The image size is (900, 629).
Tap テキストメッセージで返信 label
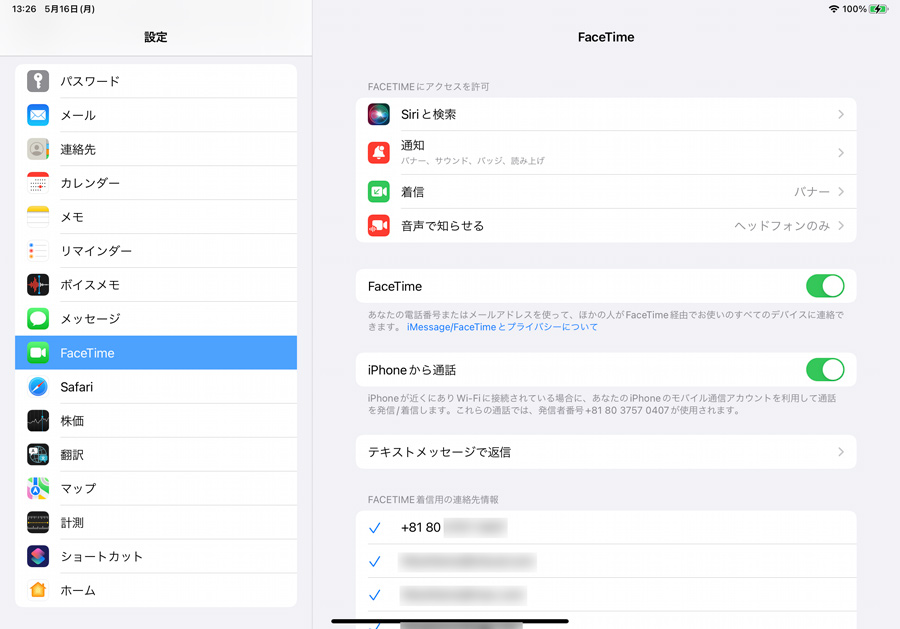439,452
